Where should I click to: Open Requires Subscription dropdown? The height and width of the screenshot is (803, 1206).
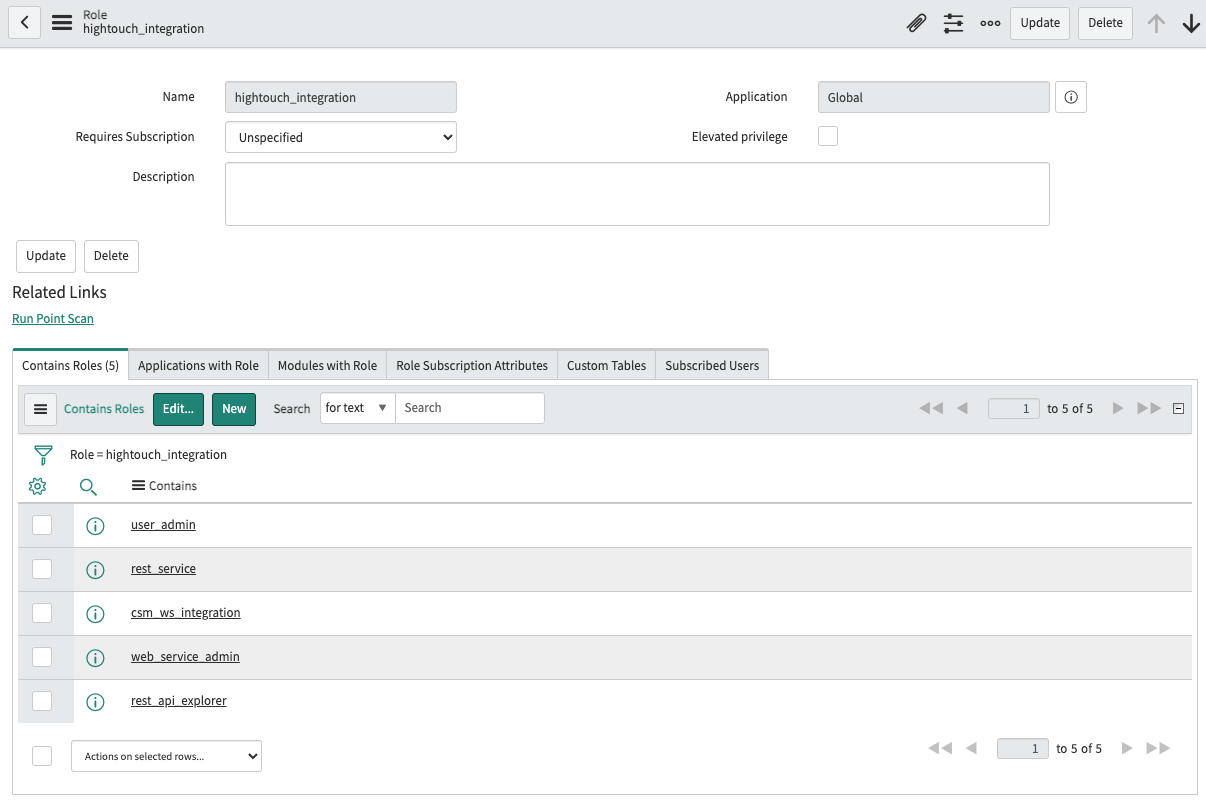click(341, 137)
